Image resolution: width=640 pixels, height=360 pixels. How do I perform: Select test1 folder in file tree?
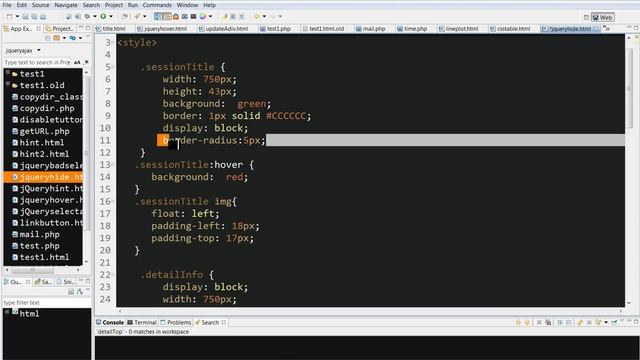tap(32, 74)
